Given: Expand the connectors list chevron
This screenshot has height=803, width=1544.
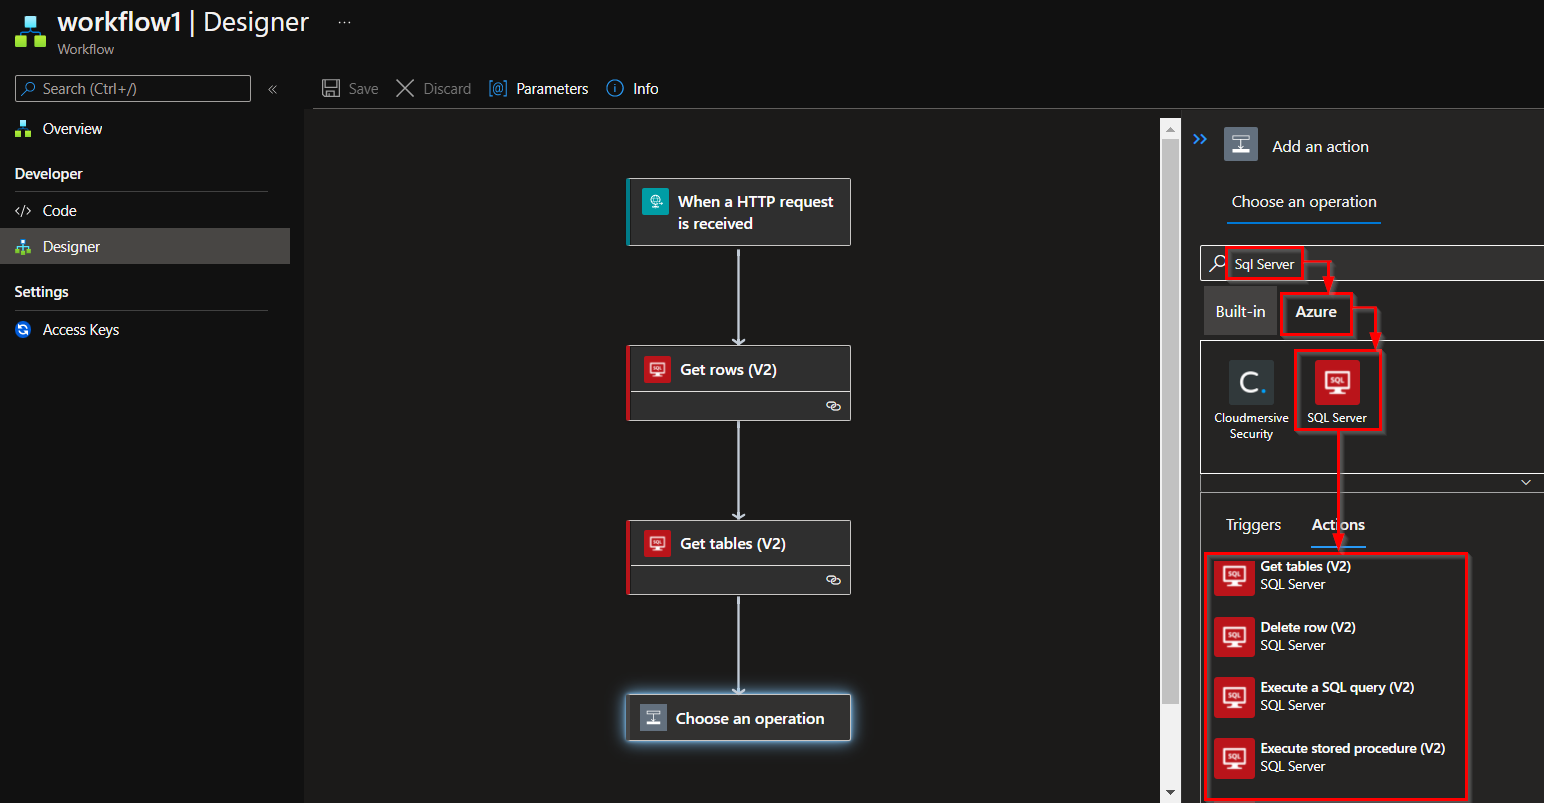Looking at the screenshot, I should coord(1526,482).
